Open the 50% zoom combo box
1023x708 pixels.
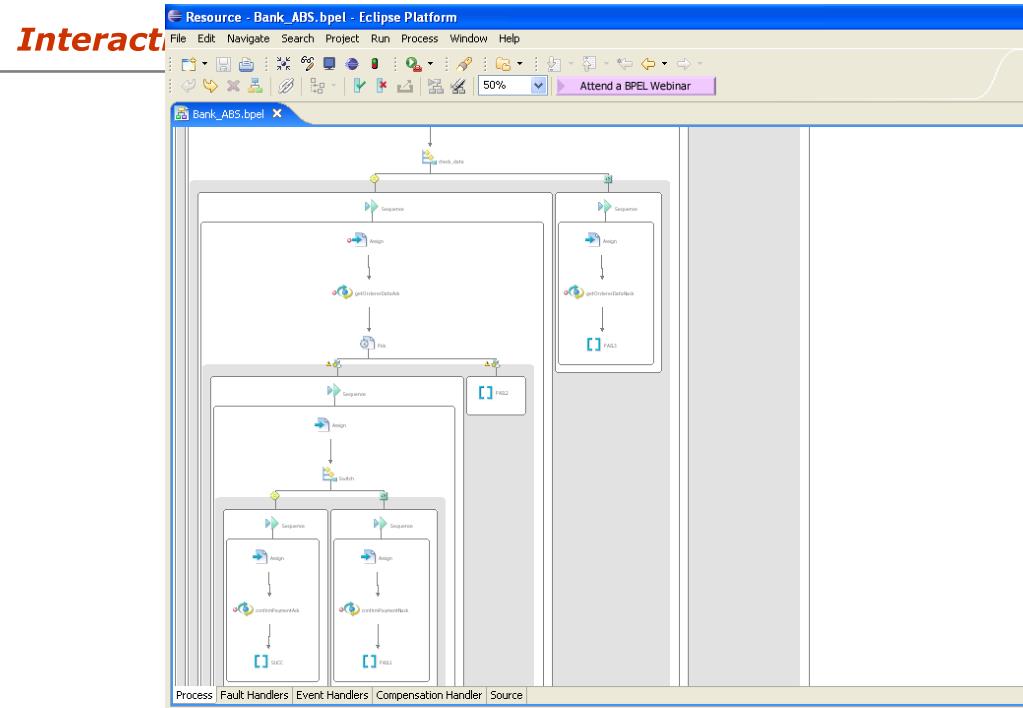pos(512,85)
